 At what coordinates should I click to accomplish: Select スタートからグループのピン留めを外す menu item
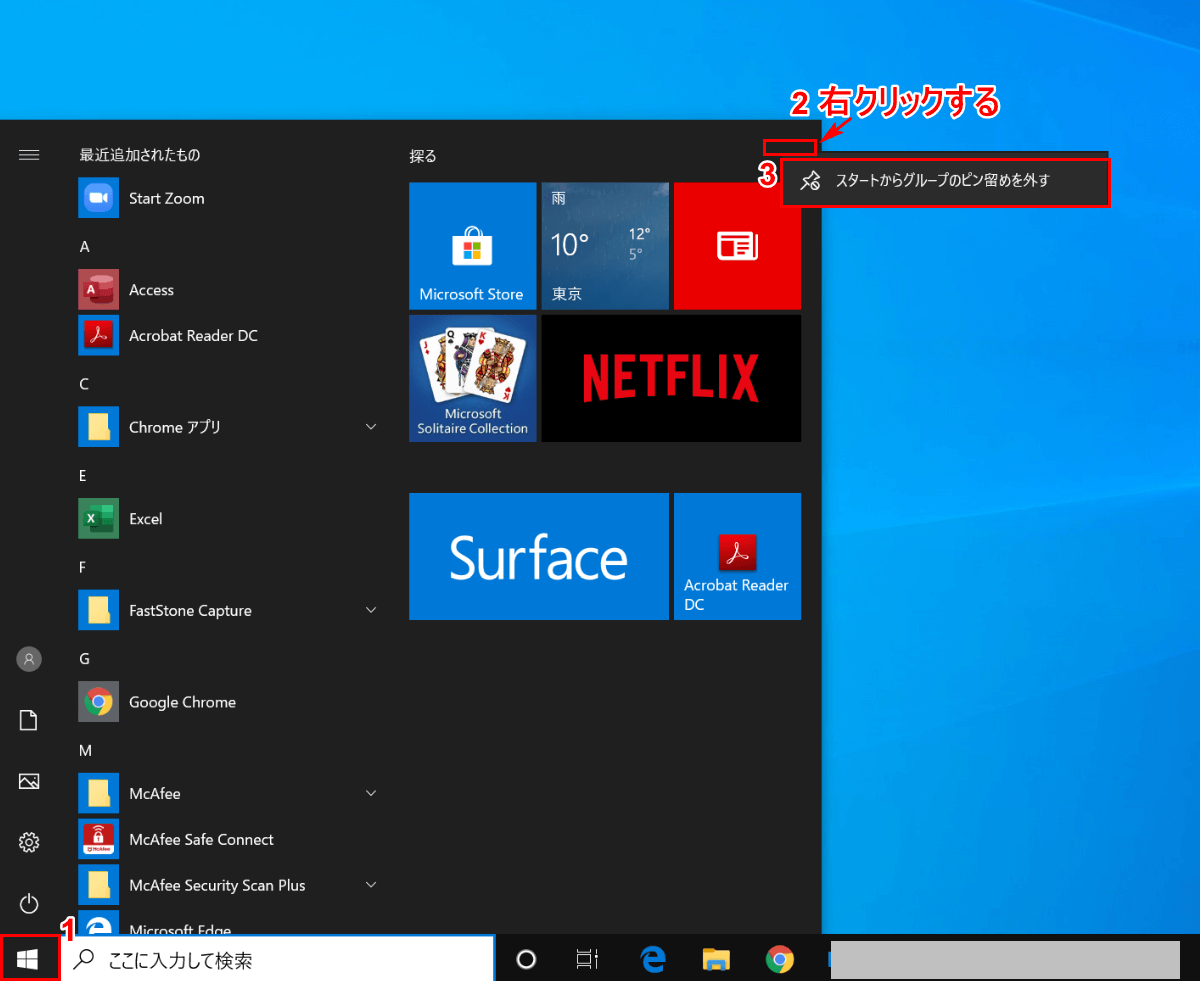click(x=945, y=181)
